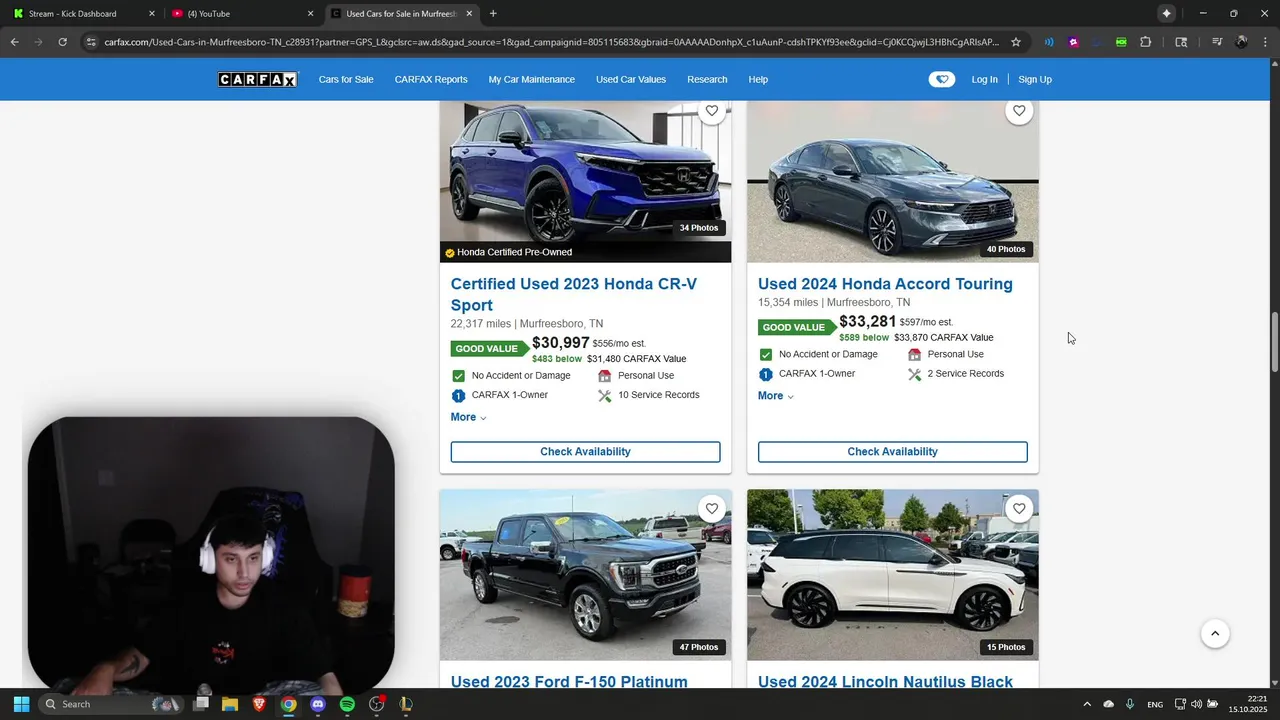Go back in browser history
Screen dimensions: 1280x720
coord(14,42)
